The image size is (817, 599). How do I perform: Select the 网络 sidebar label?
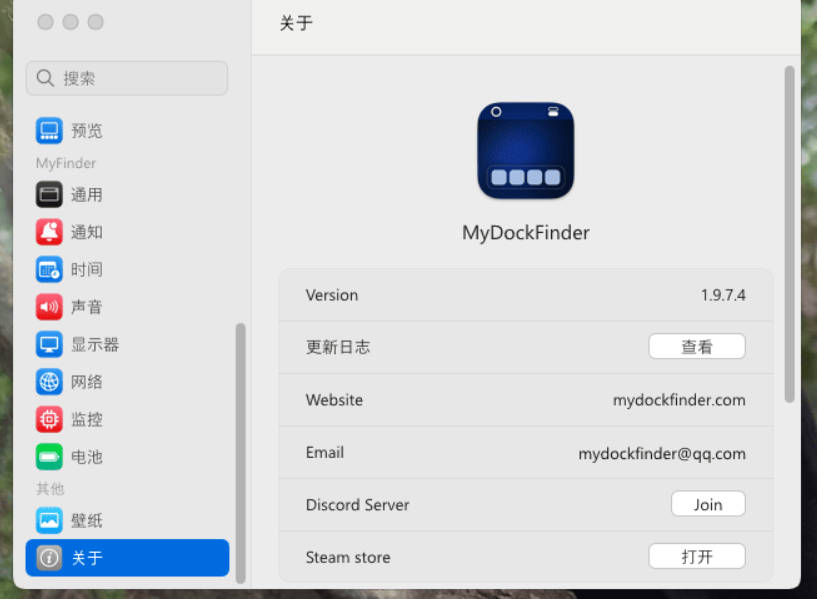coord(86,382)
